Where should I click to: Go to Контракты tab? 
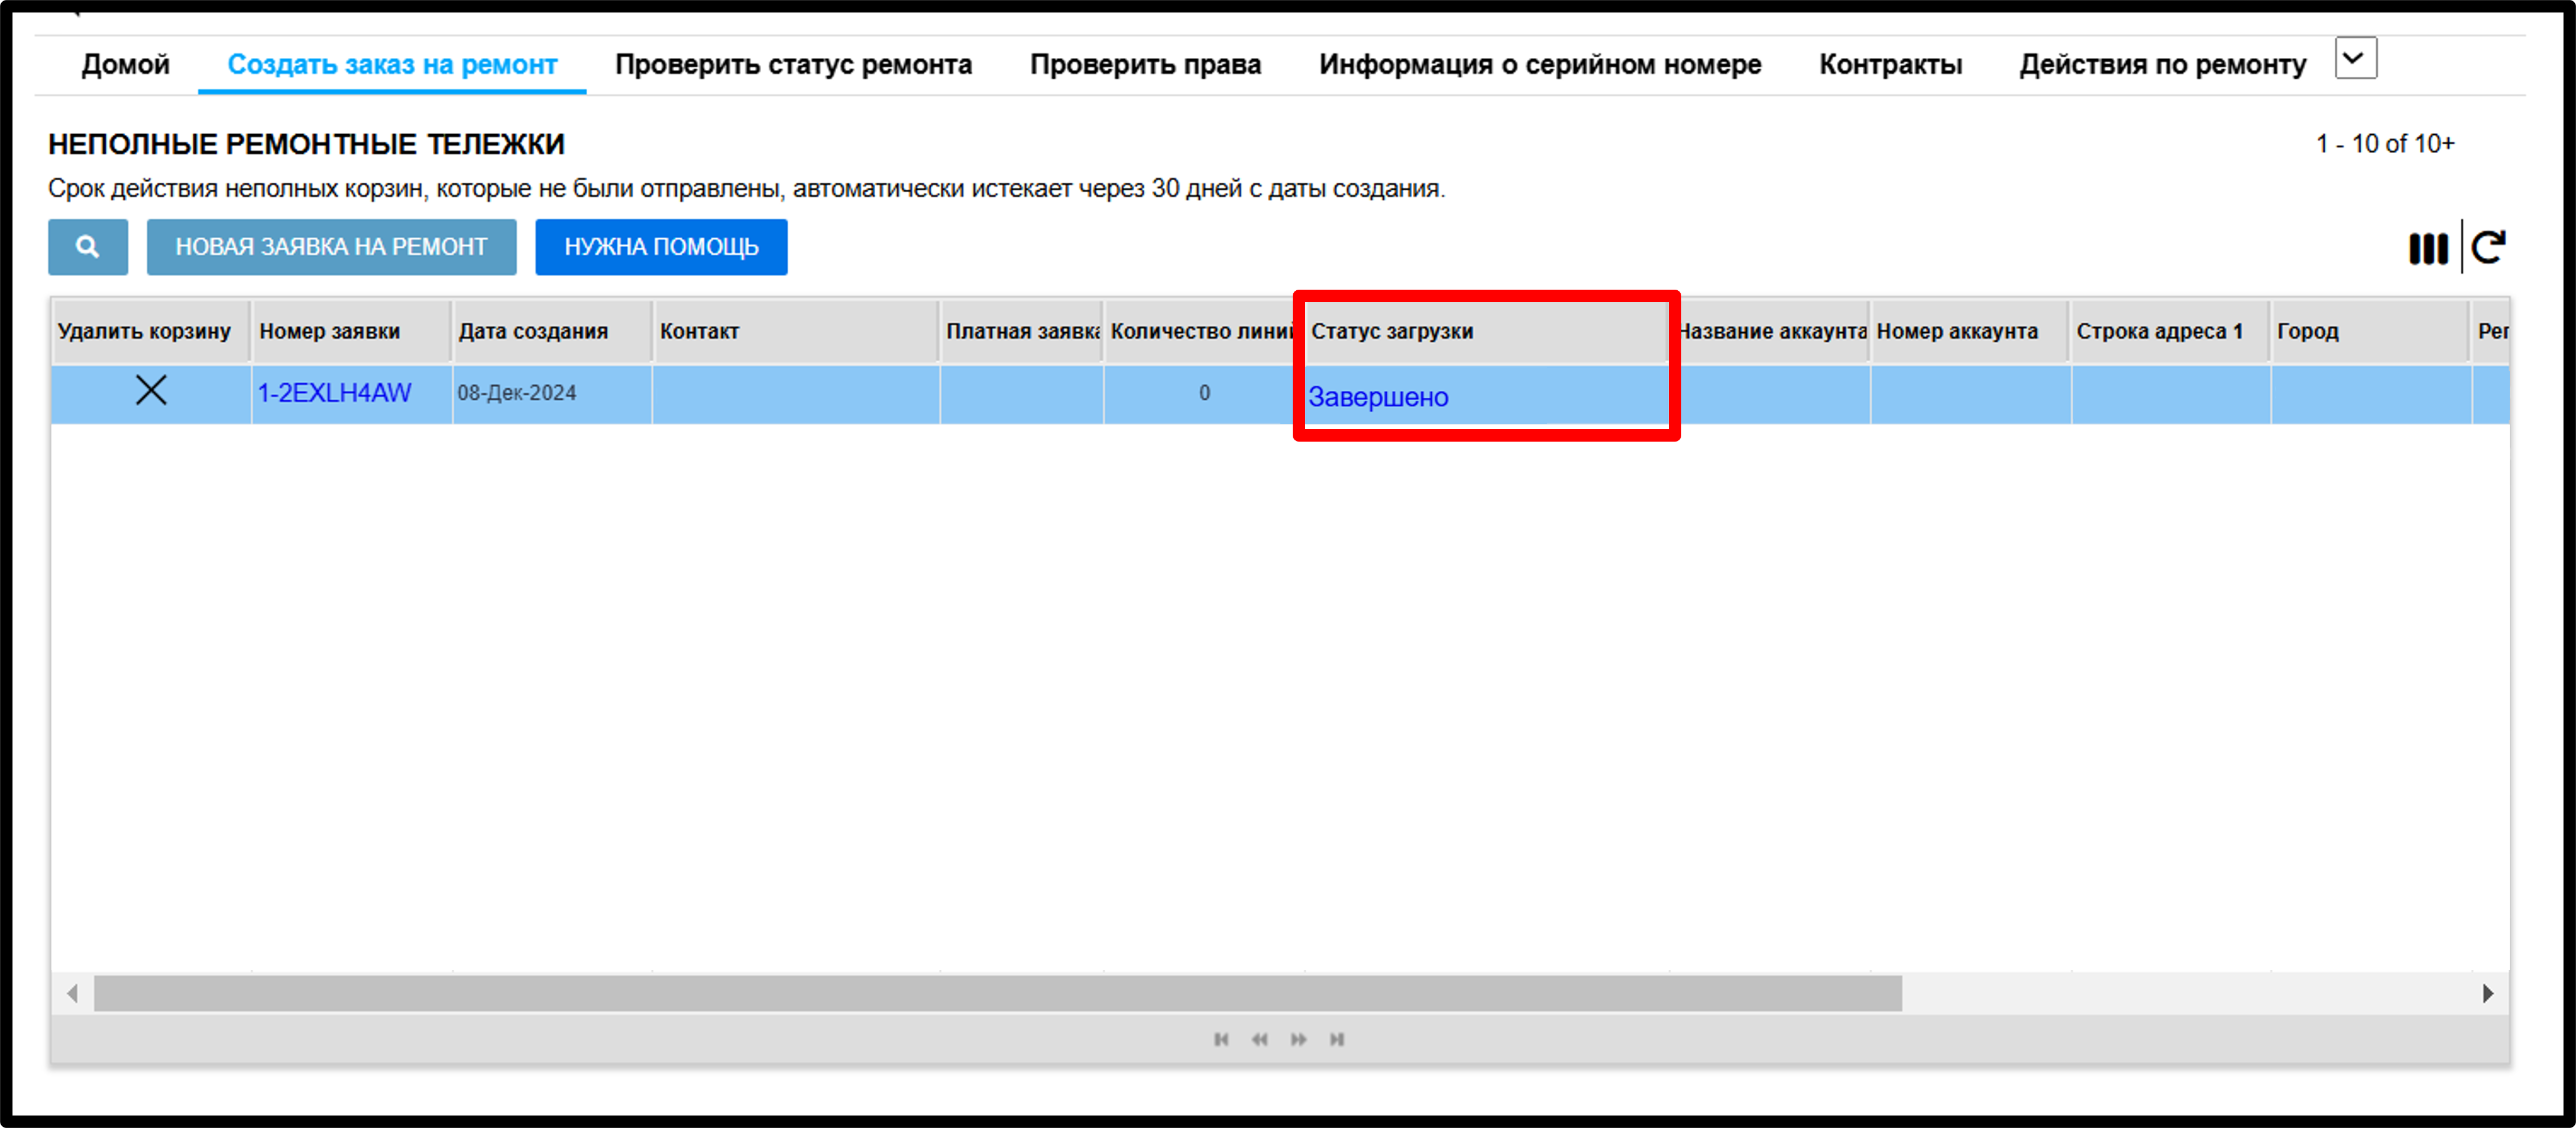coord(1890,65)
